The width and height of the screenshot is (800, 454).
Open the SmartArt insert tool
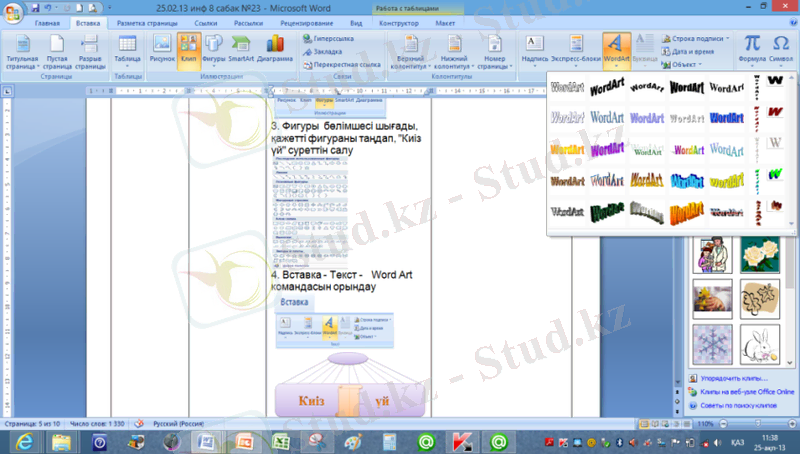[x=240, y=48]
